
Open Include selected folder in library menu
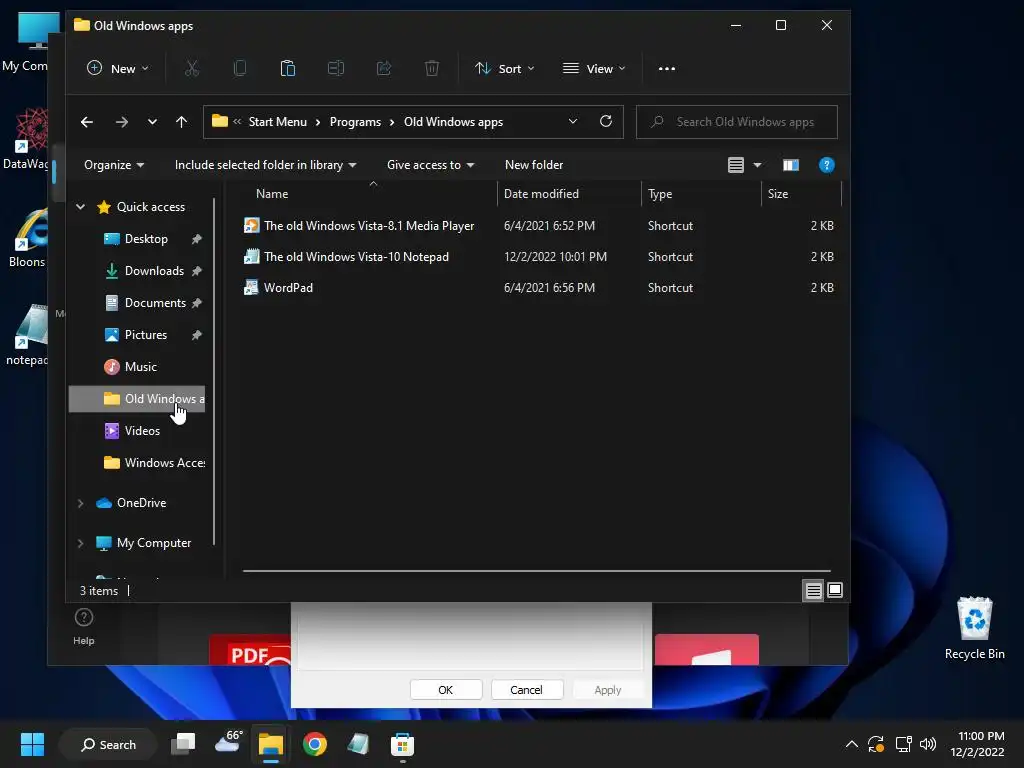[265, 165]
